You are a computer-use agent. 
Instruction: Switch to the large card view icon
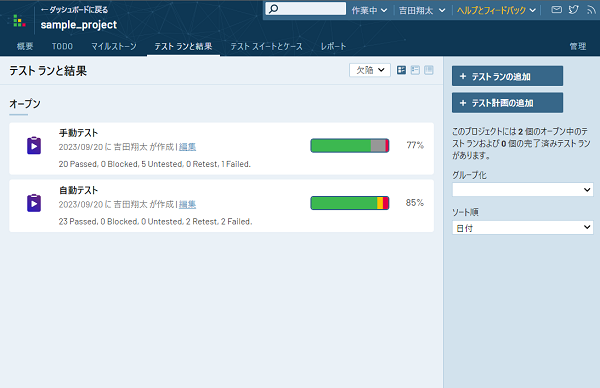click(401, 70)
